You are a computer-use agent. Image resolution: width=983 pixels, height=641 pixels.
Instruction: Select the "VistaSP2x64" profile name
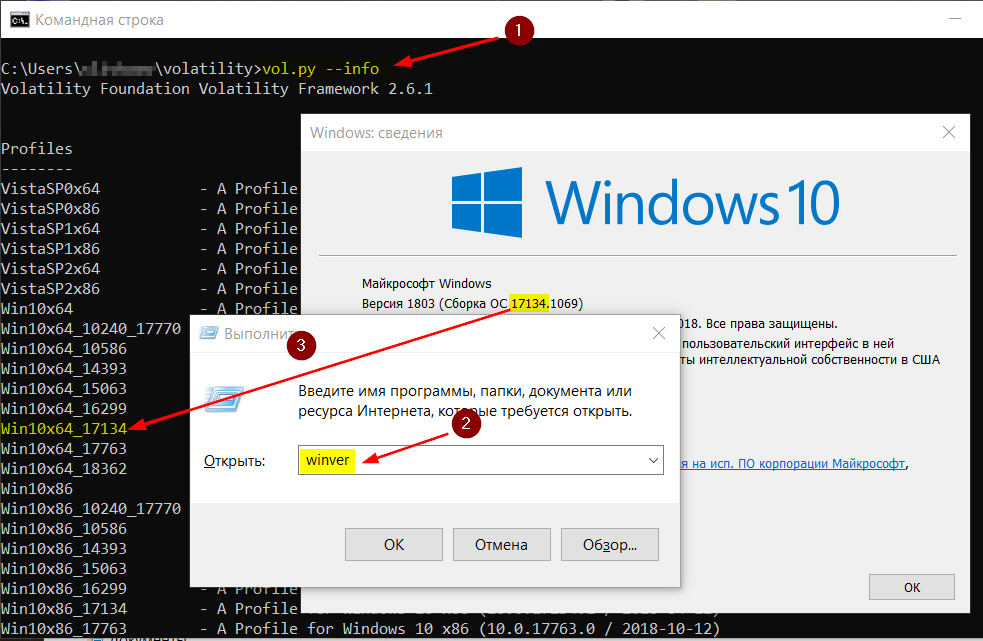(x=51, y=268)
